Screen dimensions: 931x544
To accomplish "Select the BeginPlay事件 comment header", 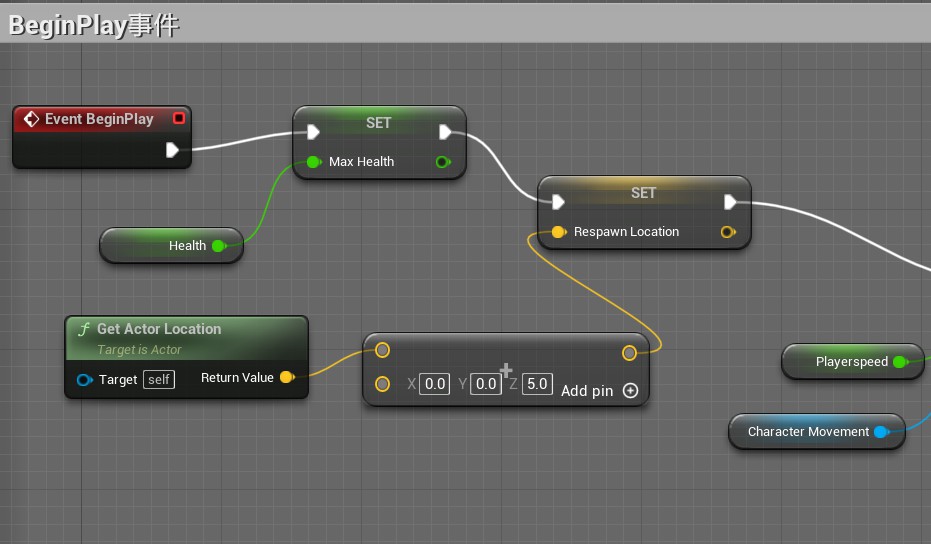I will coord(94,26).
